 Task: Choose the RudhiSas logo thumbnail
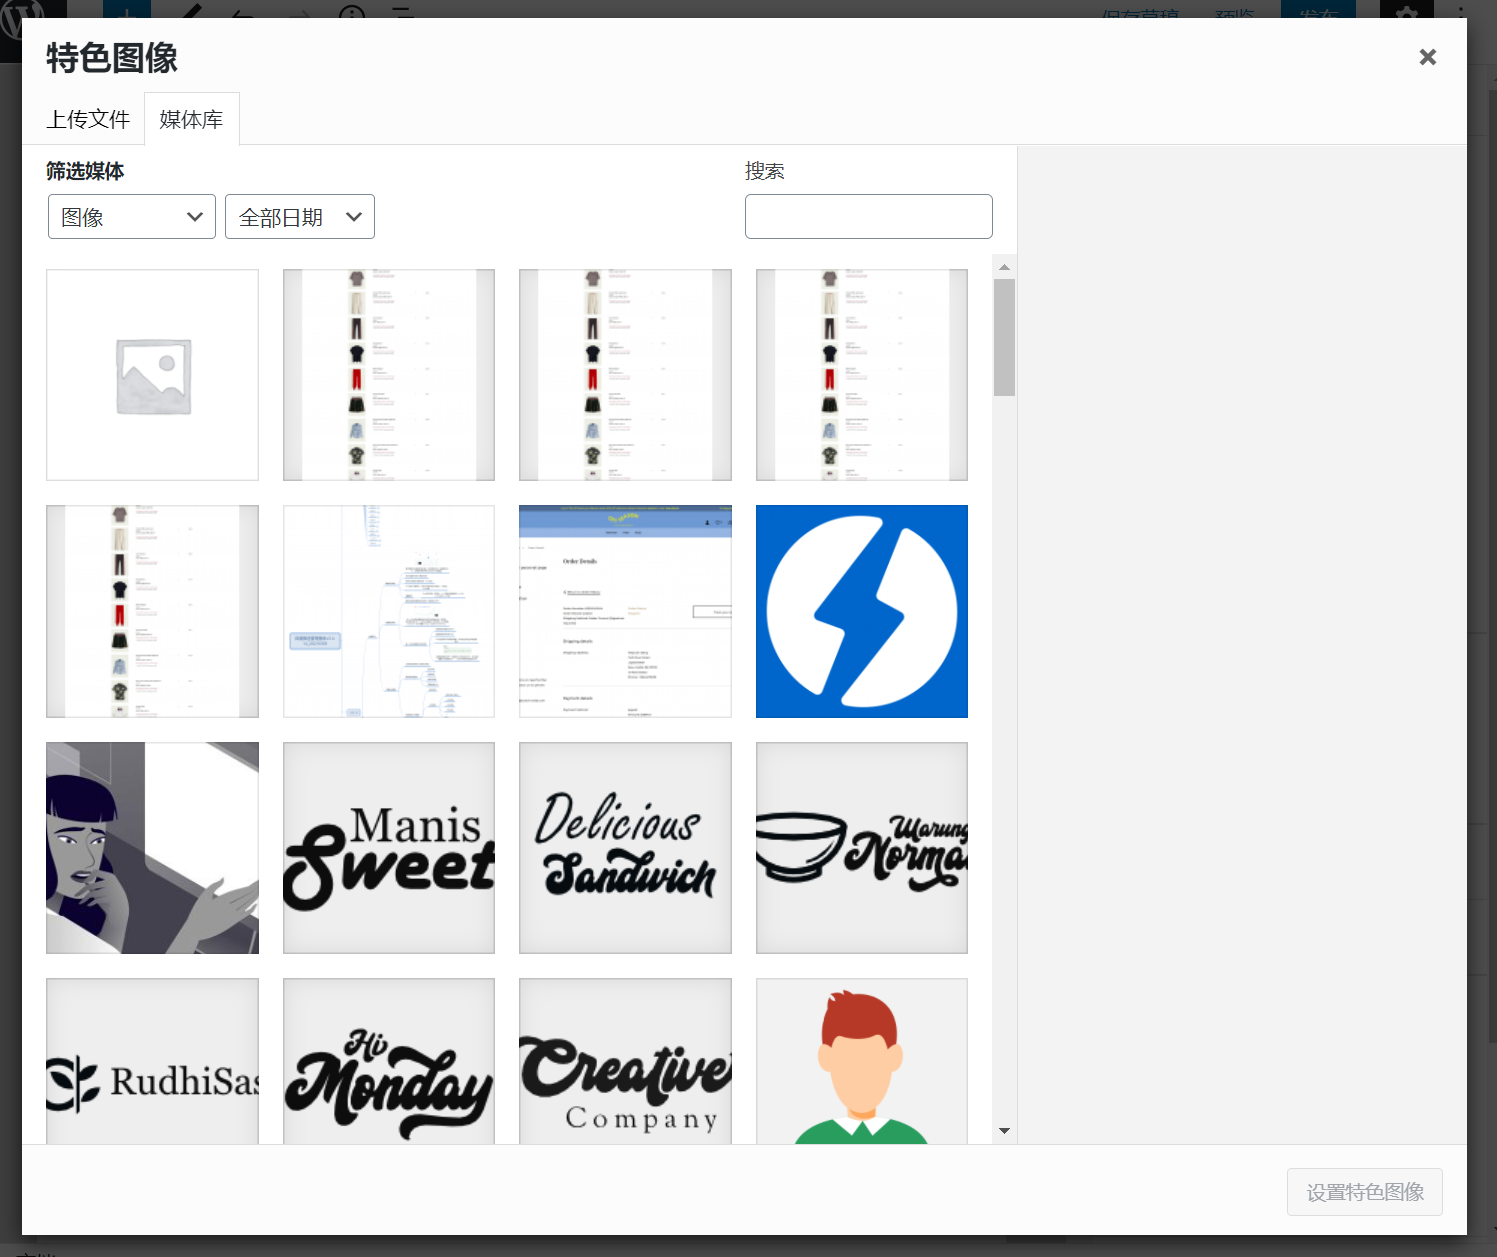pos(152,1062)
